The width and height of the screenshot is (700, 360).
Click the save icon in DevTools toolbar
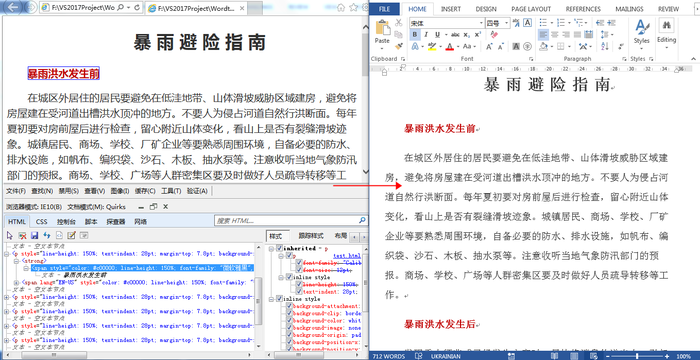(34, 235)
